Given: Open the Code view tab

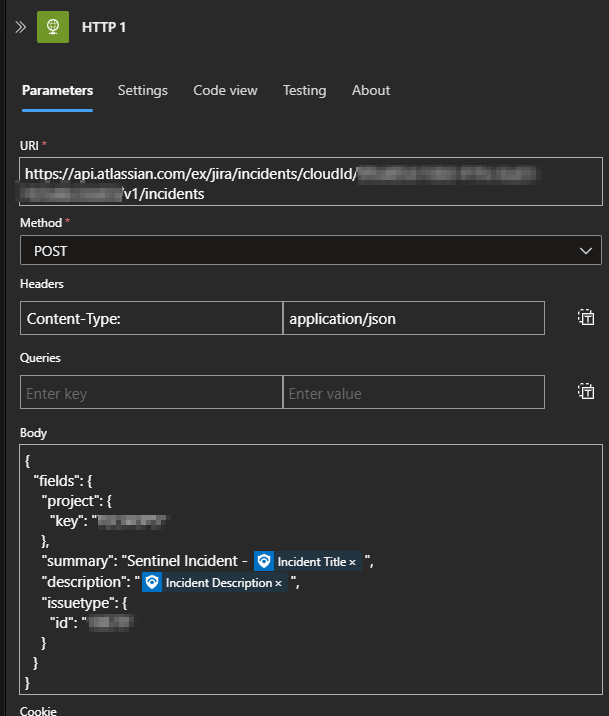Looking at the screenshot, I should [226, 90].
